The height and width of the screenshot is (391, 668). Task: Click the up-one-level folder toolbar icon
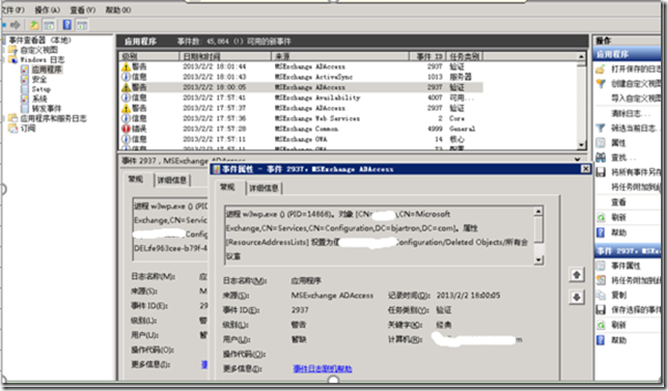[34, 25]
